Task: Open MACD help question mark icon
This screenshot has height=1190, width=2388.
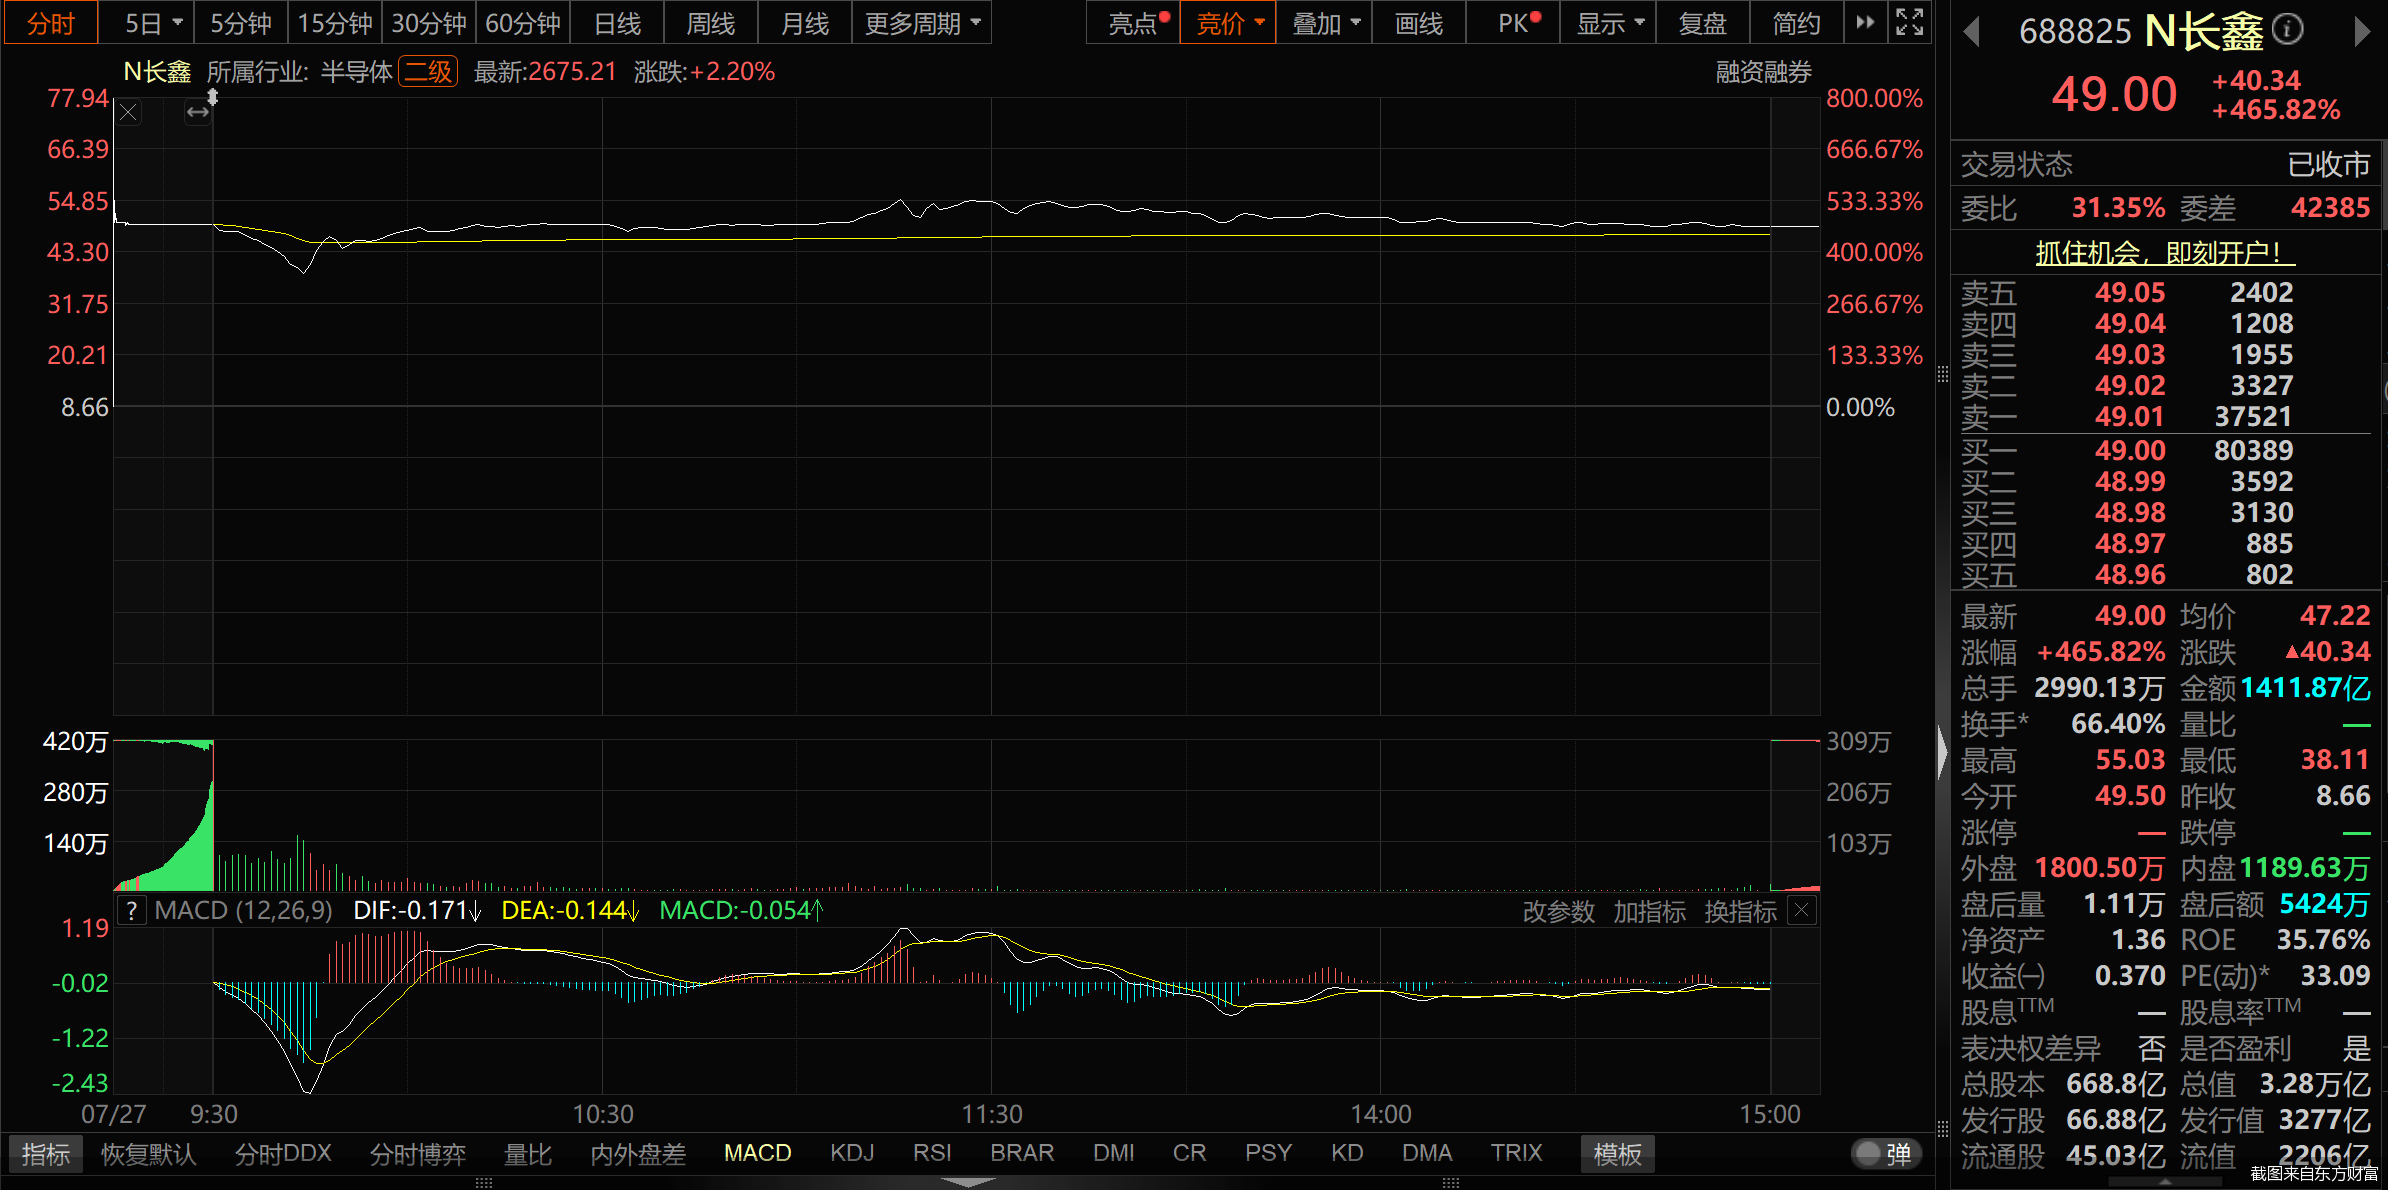Action: click(132, 911)
